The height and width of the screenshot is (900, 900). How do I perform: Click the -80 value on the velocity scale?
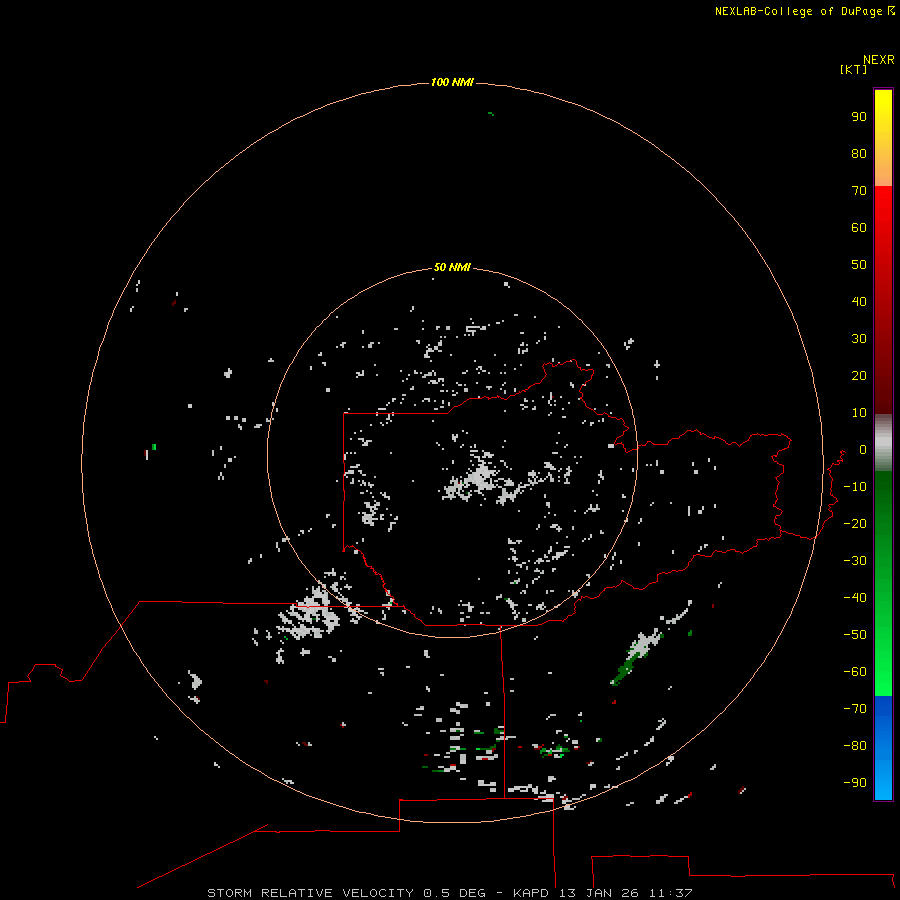pos(855,746)
